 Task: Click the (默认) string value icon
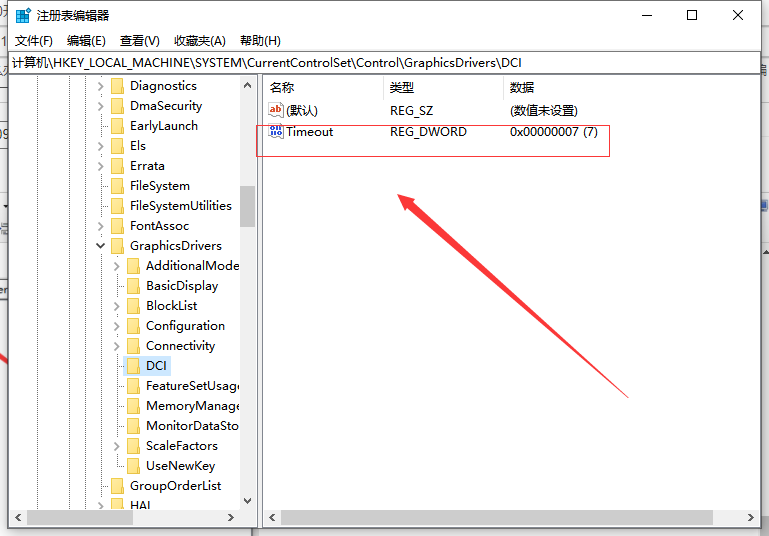[x=276, y=110]
